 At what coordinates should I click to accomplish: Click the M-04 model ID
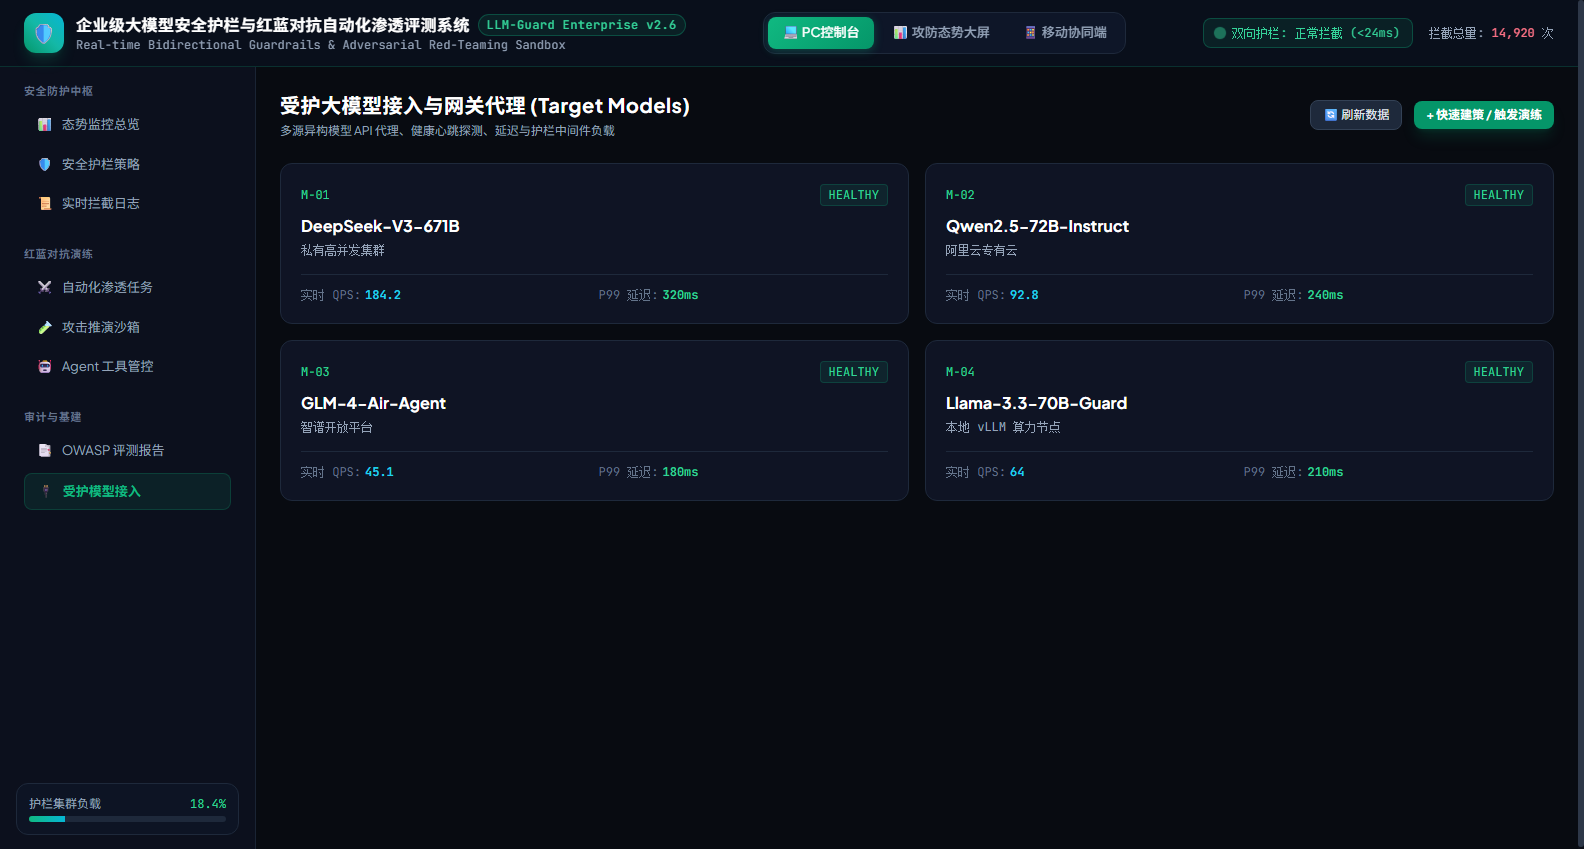[960, 372]
